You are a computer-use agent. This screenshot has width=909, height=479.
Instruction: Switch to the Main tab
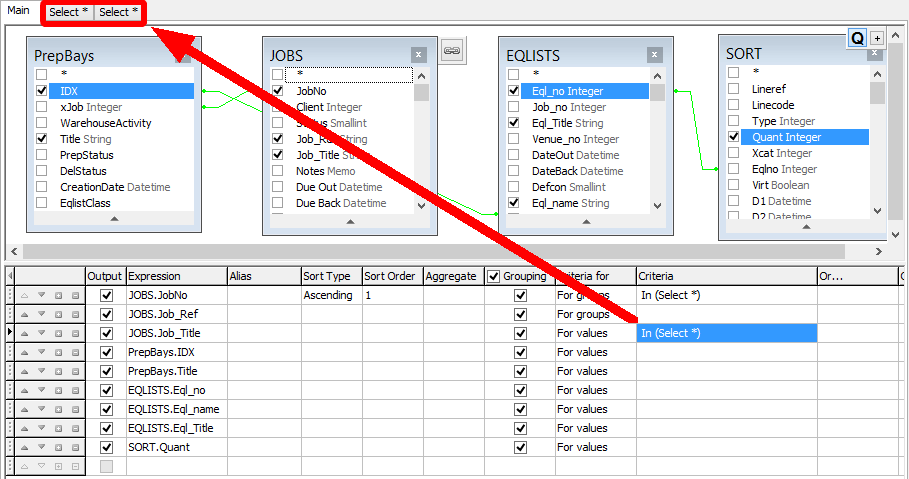(x=18, y=11)
